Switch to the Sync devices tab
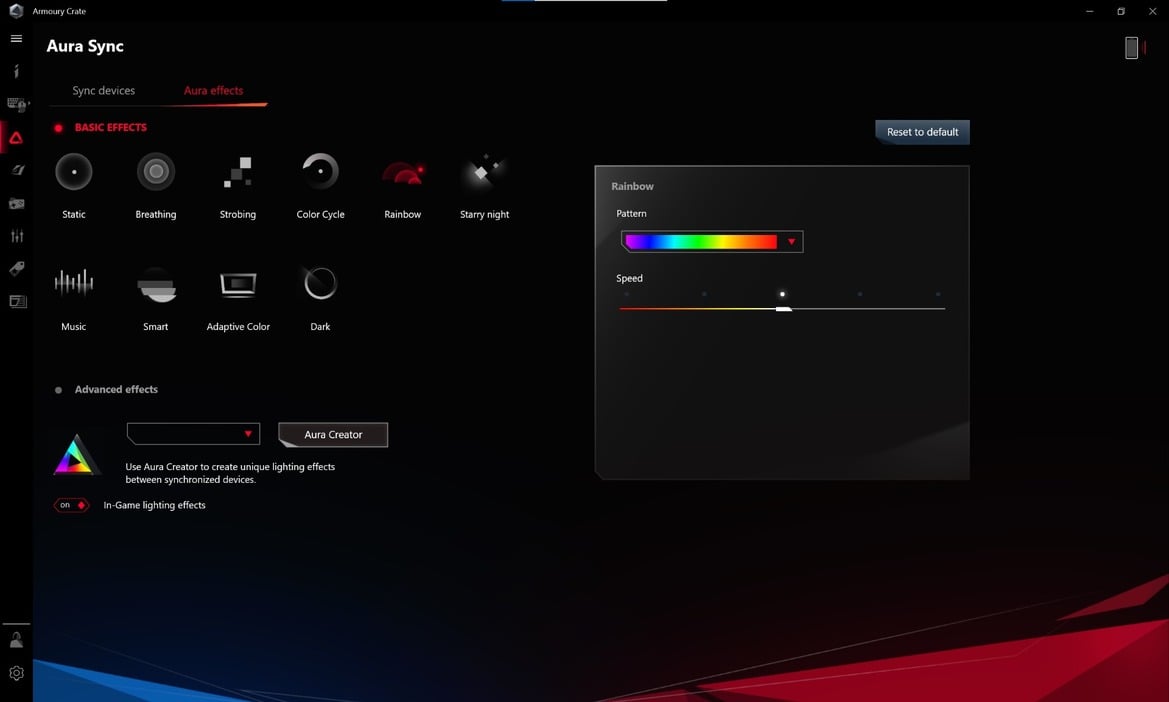1169x702 pixels. (x=104, y=91)
